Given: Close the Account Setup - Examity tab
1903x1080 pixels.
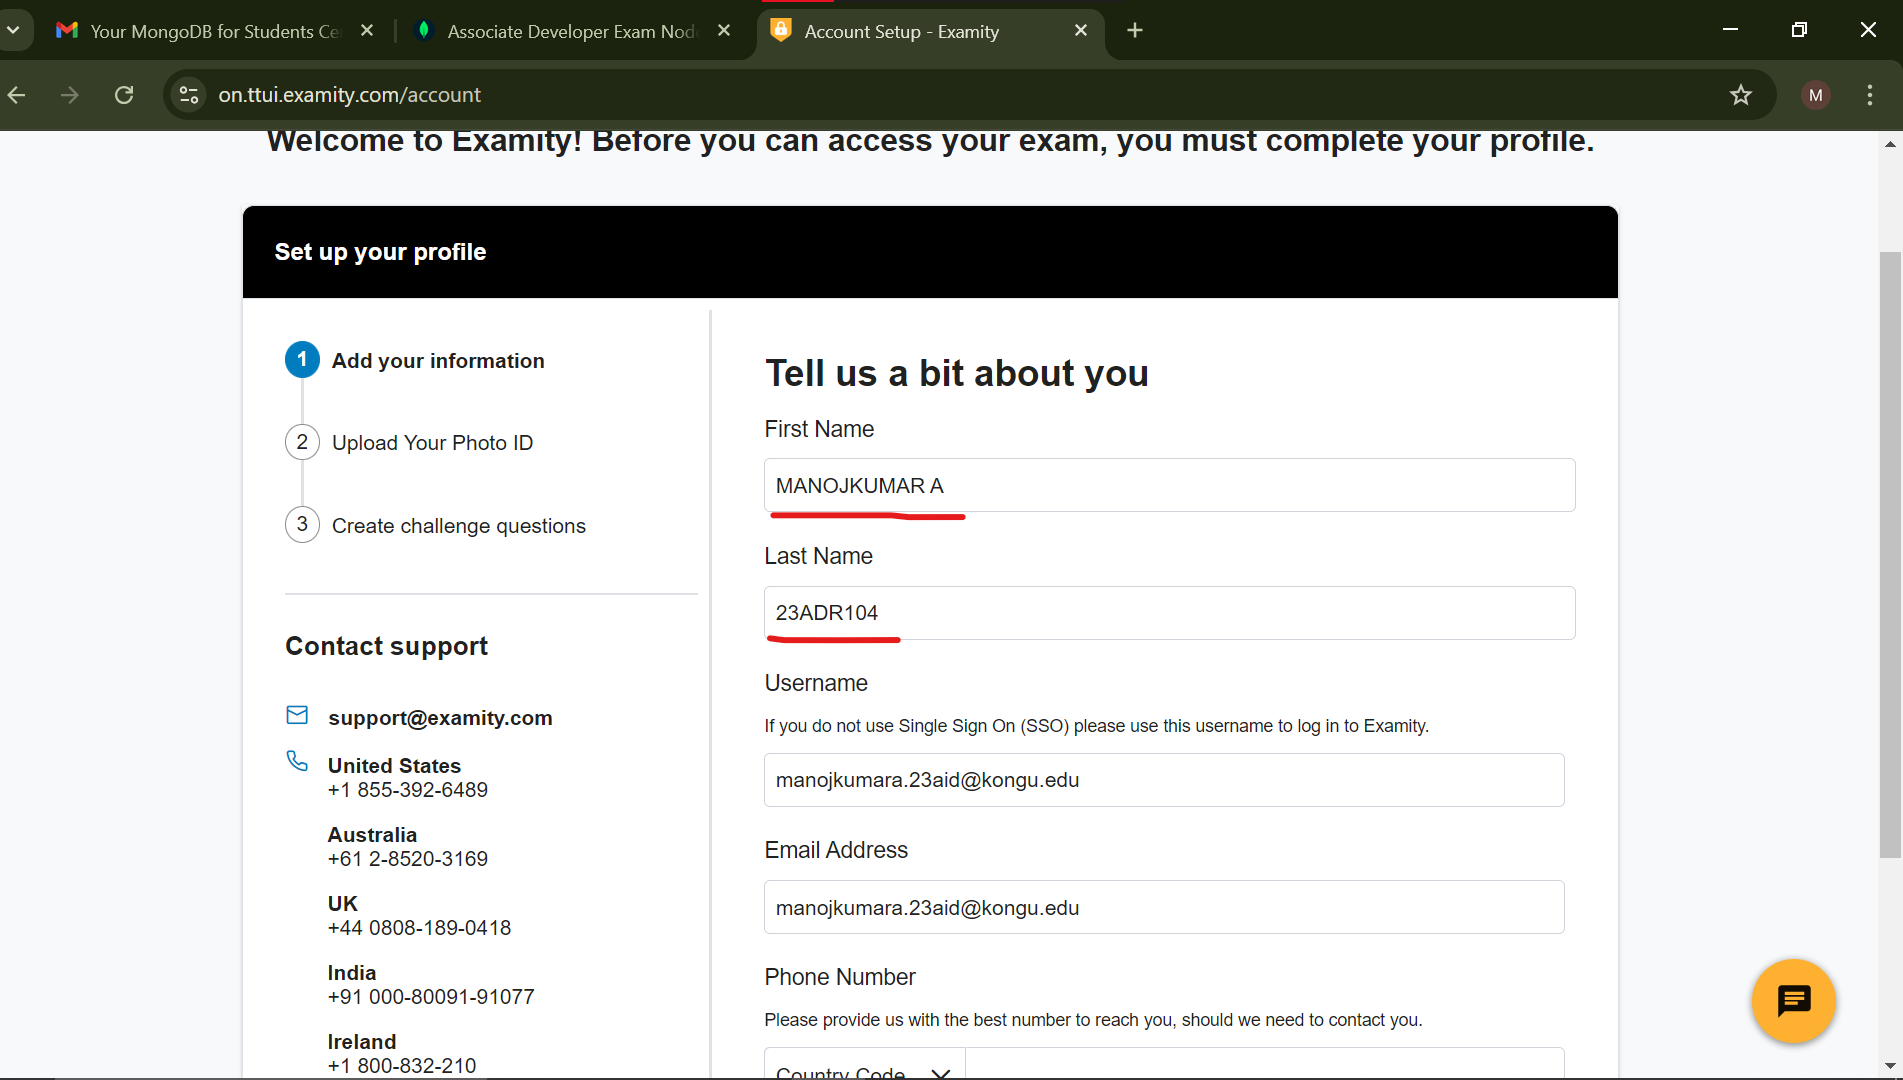Looking at the screenshot, I should tap(1080, 31).
